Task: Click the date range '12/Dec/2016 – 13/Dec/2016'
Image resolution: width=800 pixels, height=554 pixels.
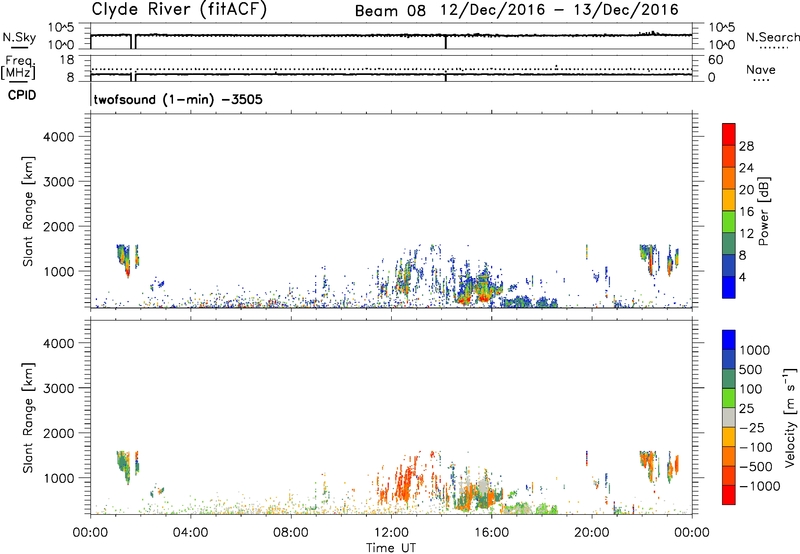Action: click(559, 10)
